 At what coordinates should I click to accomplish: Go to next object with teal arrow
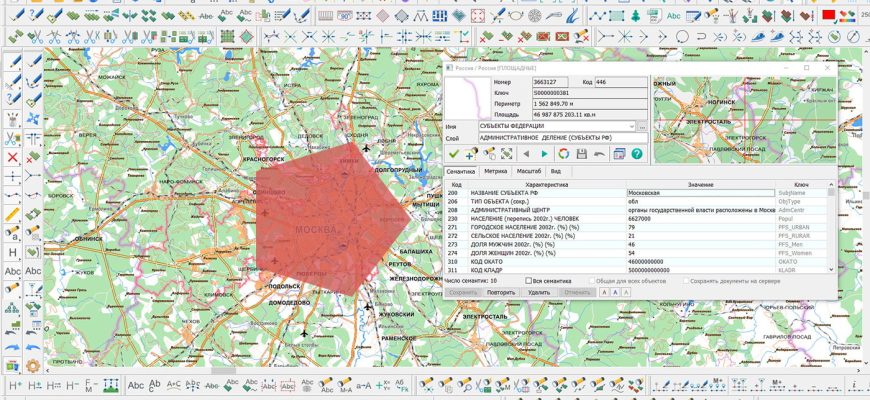pyautogui.click(x=544, y=153)
